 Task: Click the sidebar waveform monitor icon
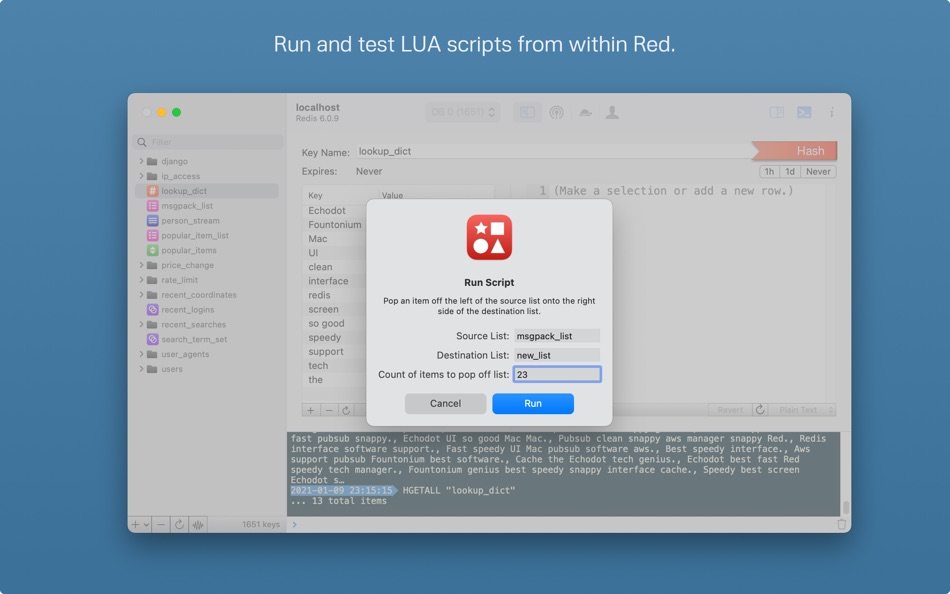click(198, 524)
